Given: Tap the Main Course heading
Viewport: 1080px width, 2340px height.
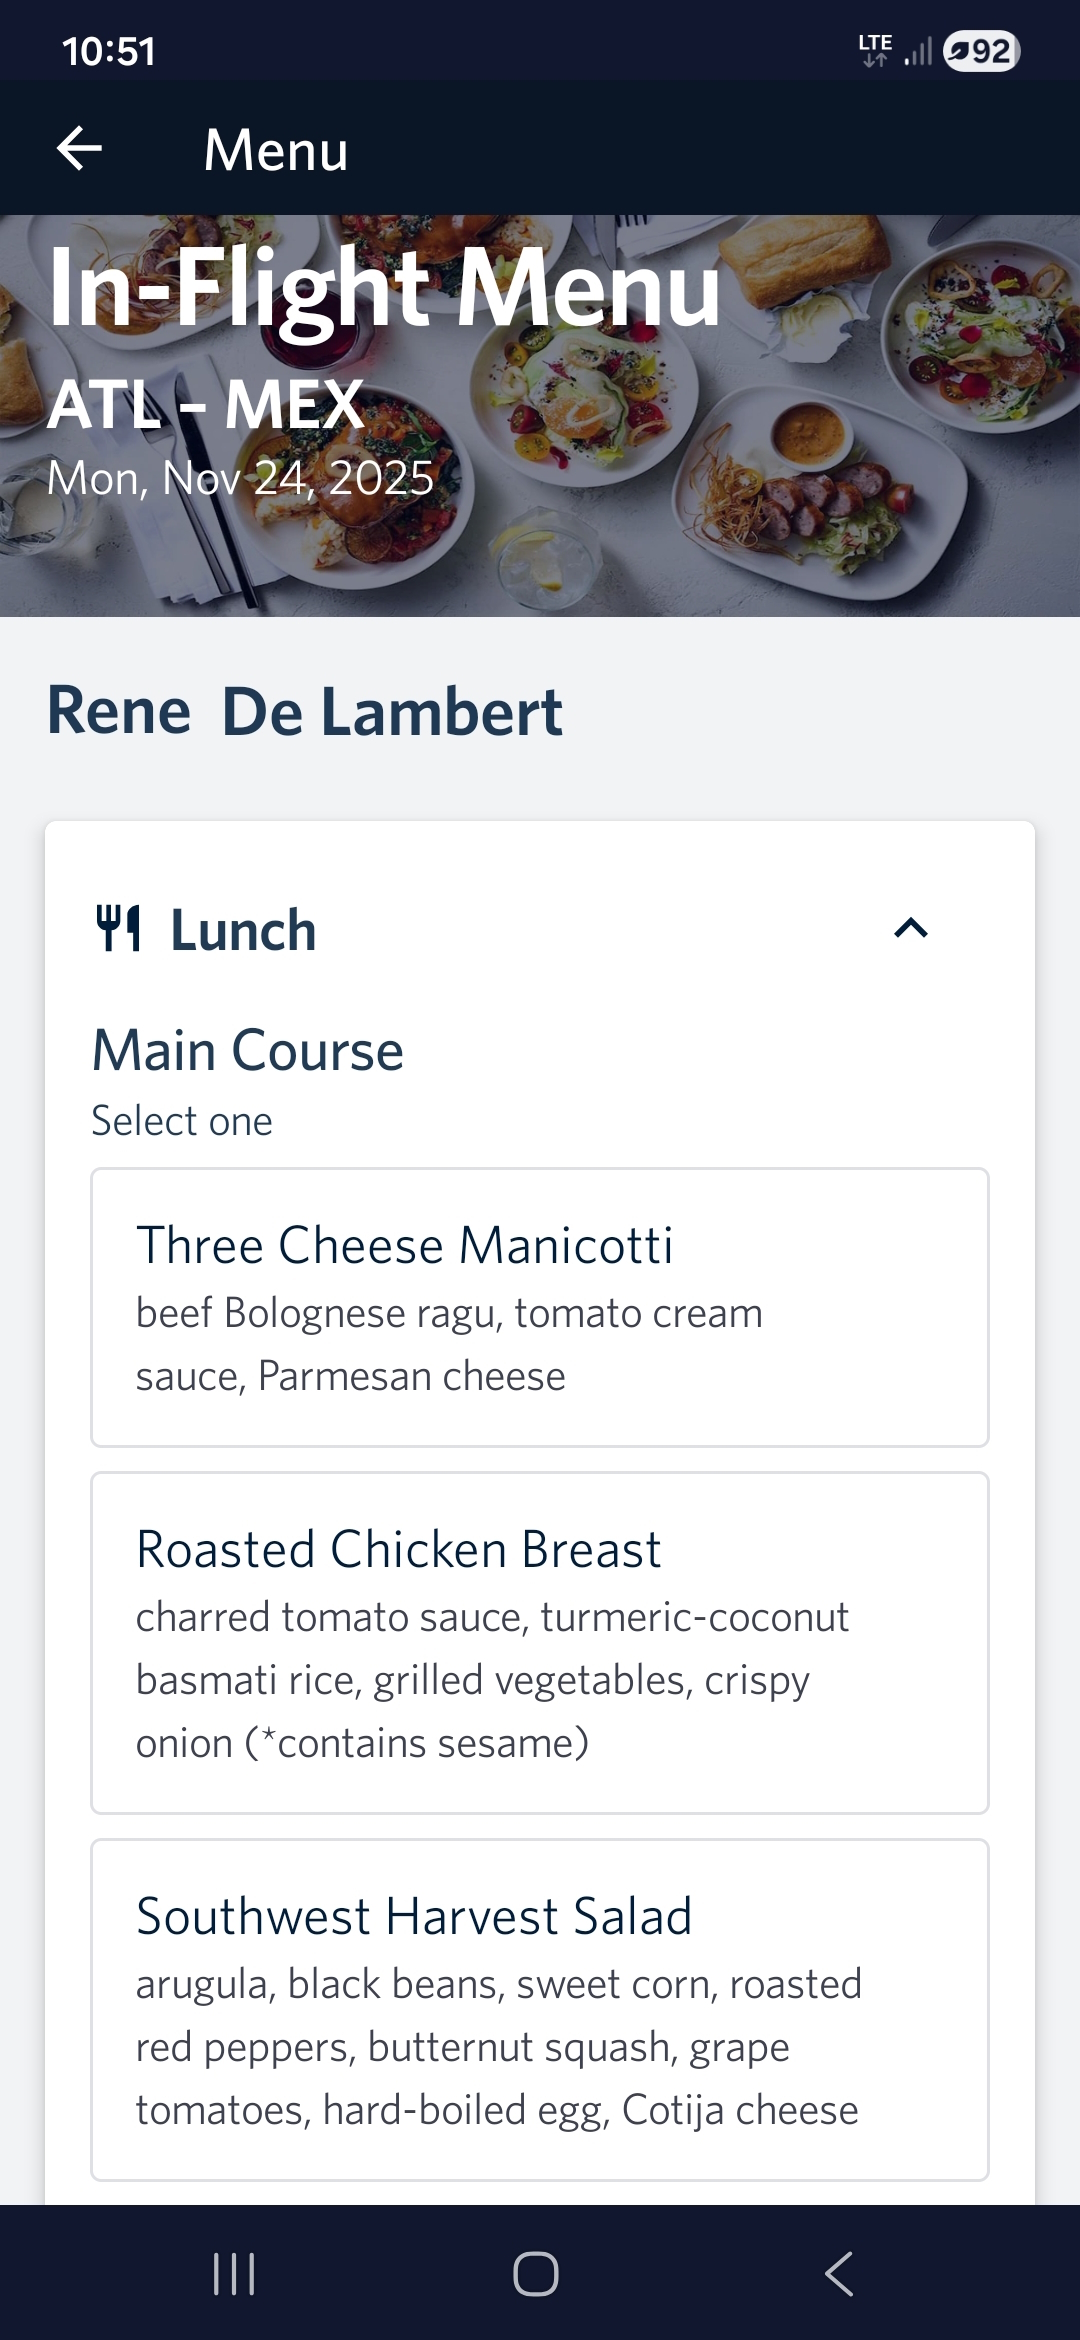Looking at the screenshot, I should [248, 1051].
